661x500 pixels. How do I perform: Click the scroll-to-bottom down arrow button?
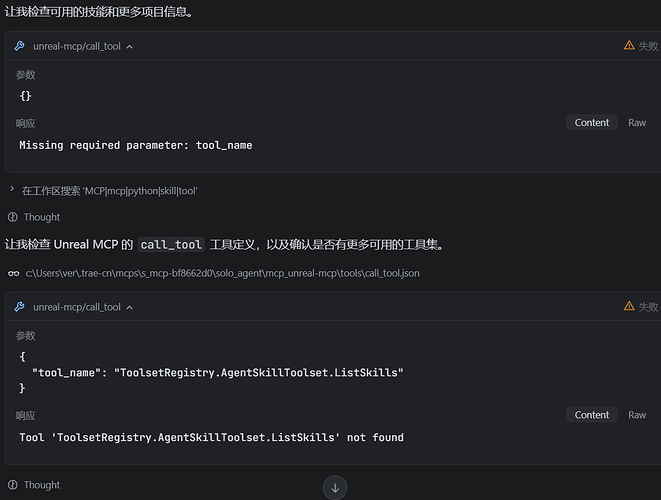coord(335,488)
